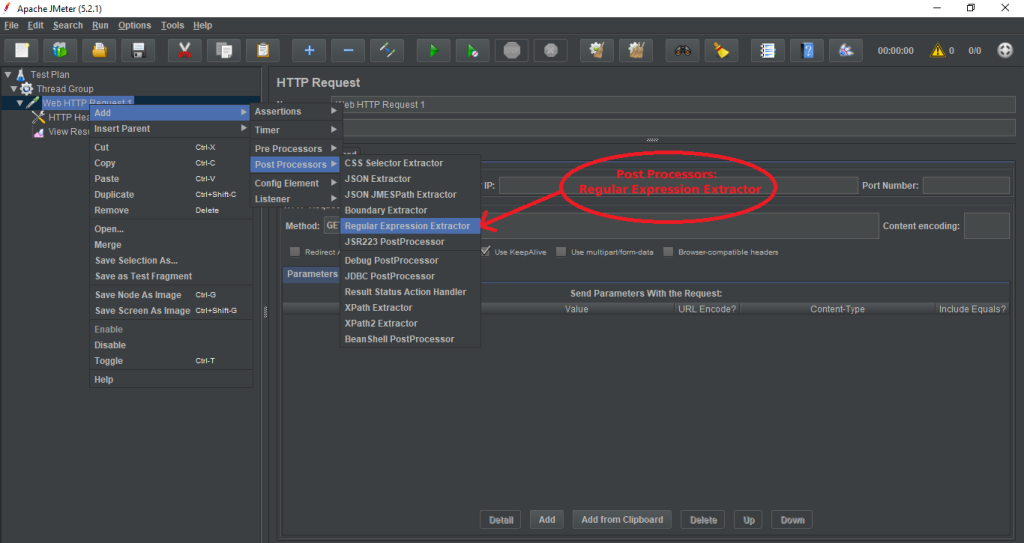
Task: Tick the Browser-compatible headers checkbox
Action: coord(669,252)
